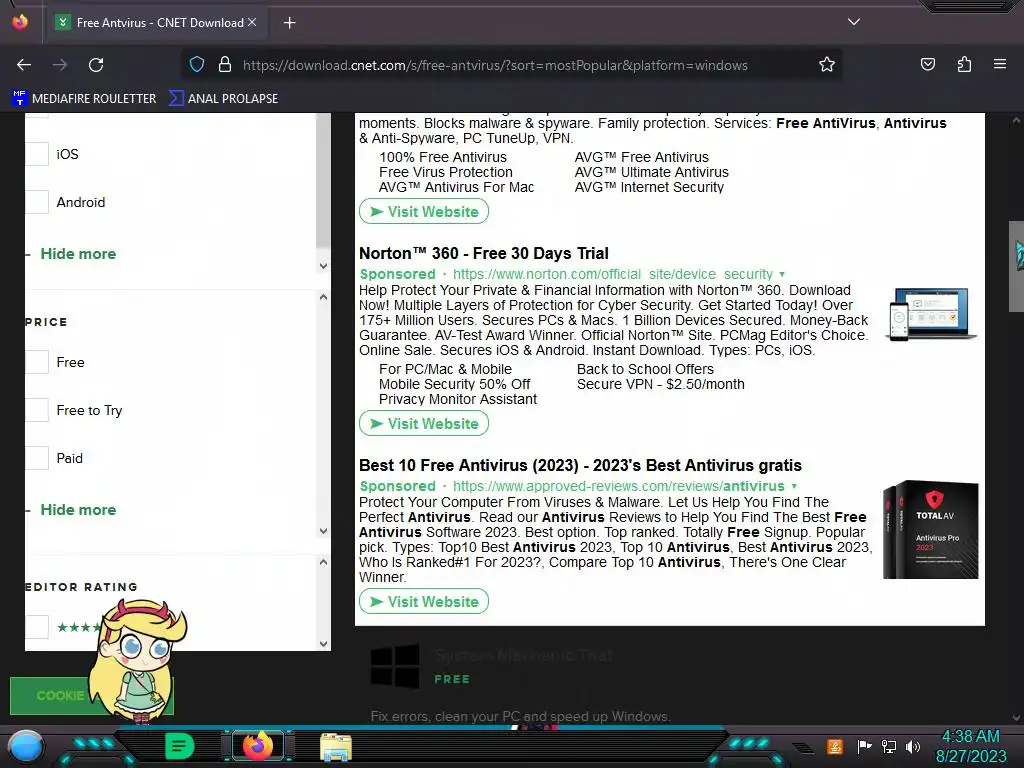The image size is (1024, 768).
Task: Open Norton 360 Free 30 Days Trial title
Action: click(484, 253)
